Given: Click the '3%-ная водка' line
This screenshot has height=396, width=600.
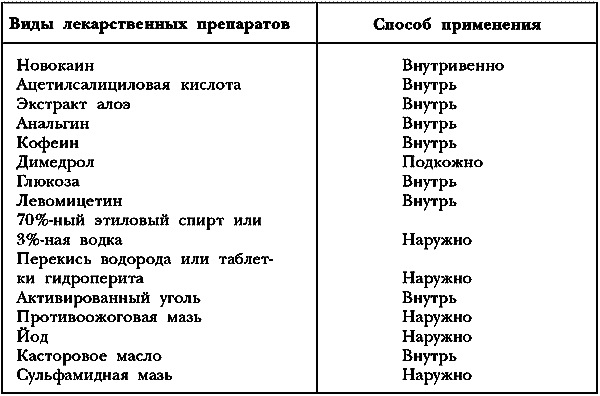Looking at the screenshot, I should pyautogui.click(x=69, y=240).
